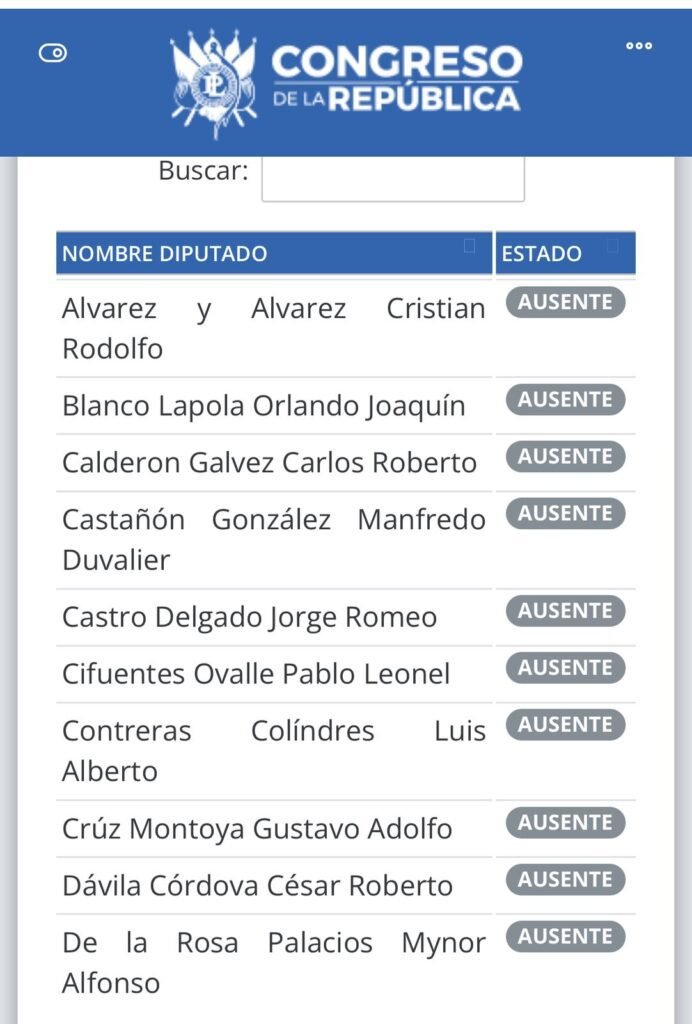Click the sort icon in Estado header
The height and width of the screenshot is (1024, 692).
click(613, 246)
